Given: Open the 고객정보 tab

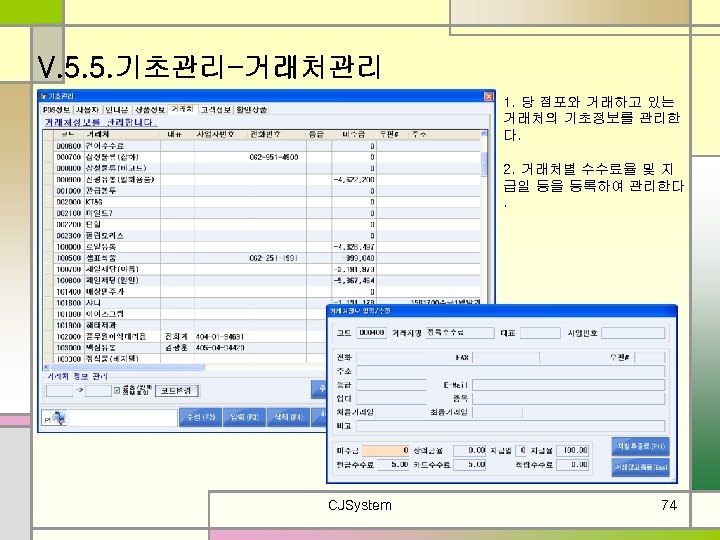Looking at the screenshot, I should tap(216, 110).
